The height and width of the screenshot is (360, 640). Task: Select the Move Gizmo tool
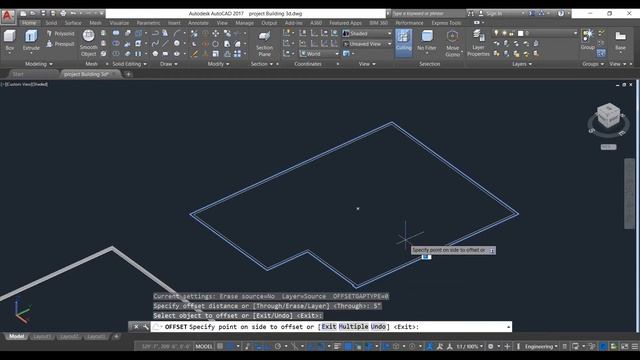pyautogui.click(x=452, y=42)
